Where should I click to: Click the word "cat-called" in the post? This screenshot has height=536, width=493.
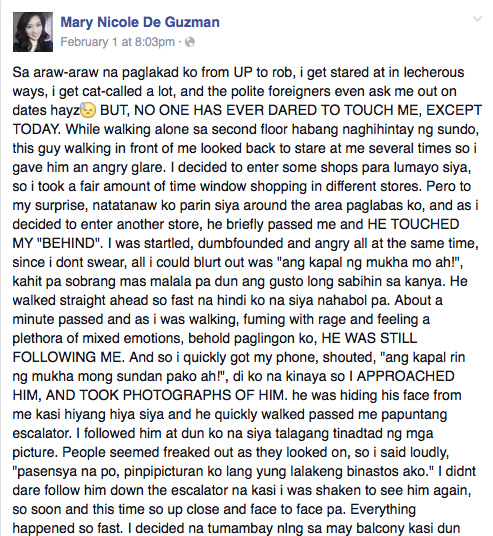coord(113,91)
